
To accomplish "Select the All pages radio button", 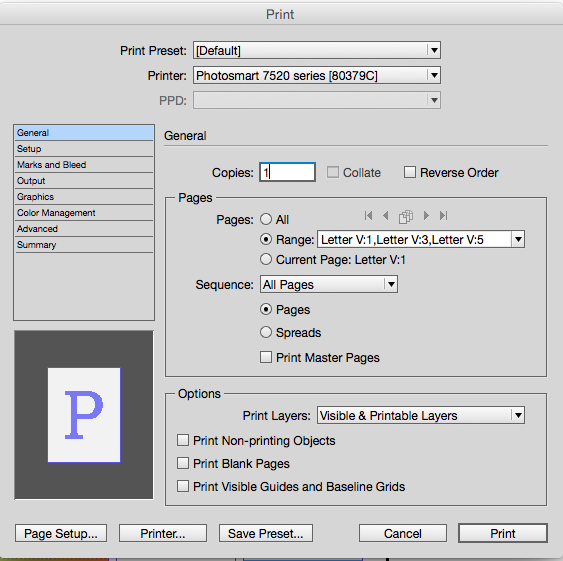I will (x=266, y=219).
